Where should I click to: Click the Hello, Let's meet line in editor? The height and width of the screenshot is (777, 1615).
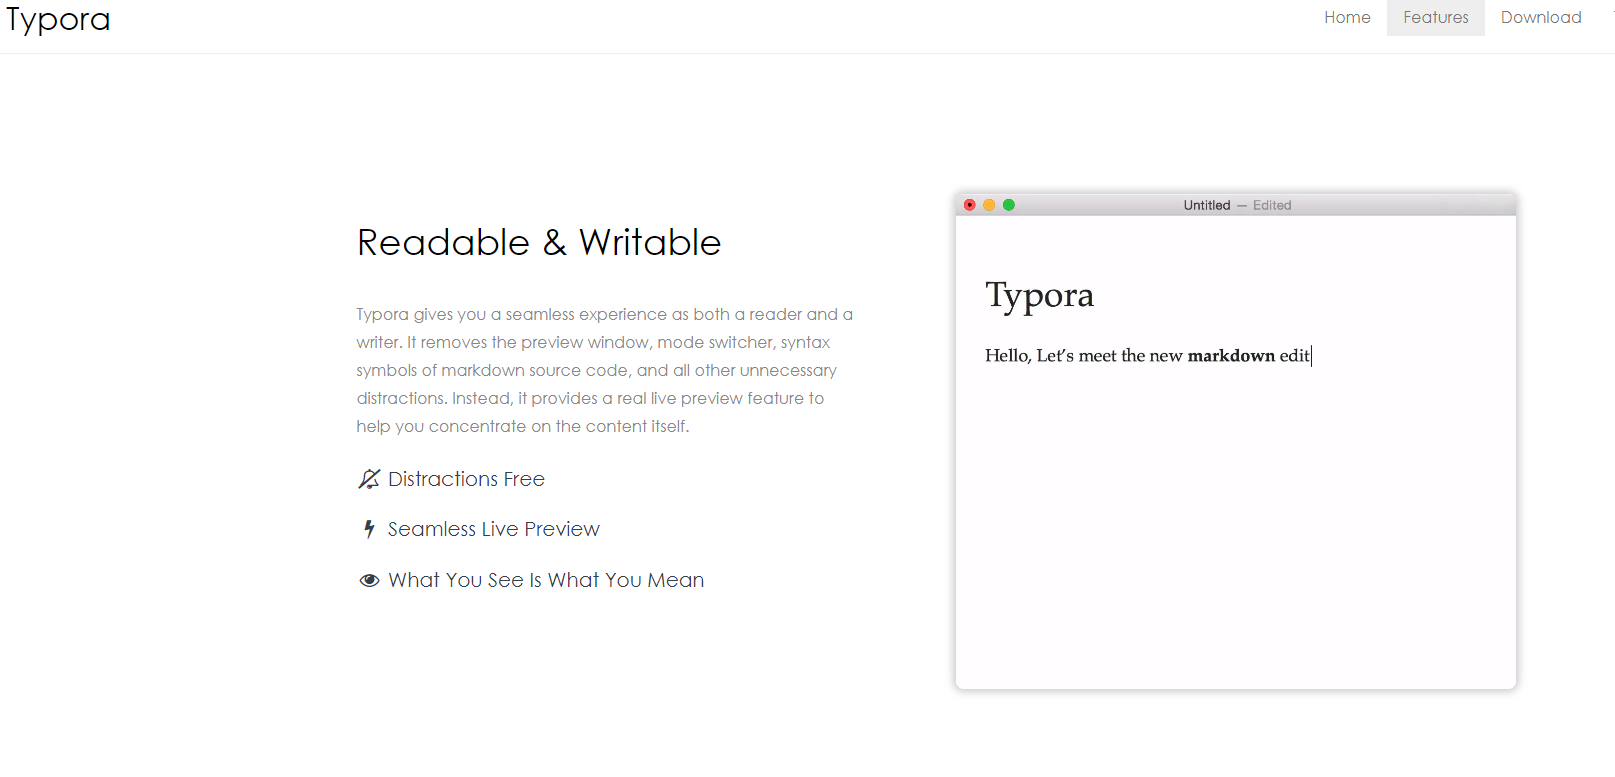[1147, 355]
